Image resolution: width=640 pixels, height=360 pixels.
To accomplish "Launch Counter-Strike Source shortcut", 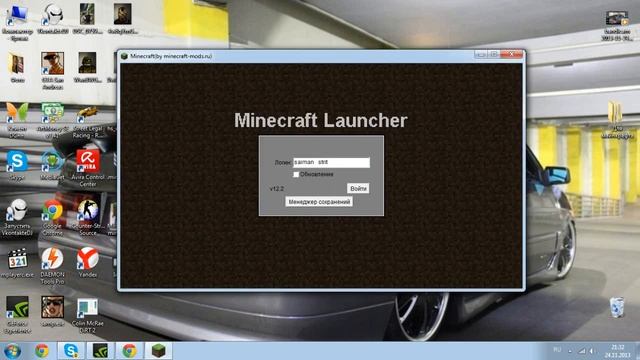I will coord(88,218).
